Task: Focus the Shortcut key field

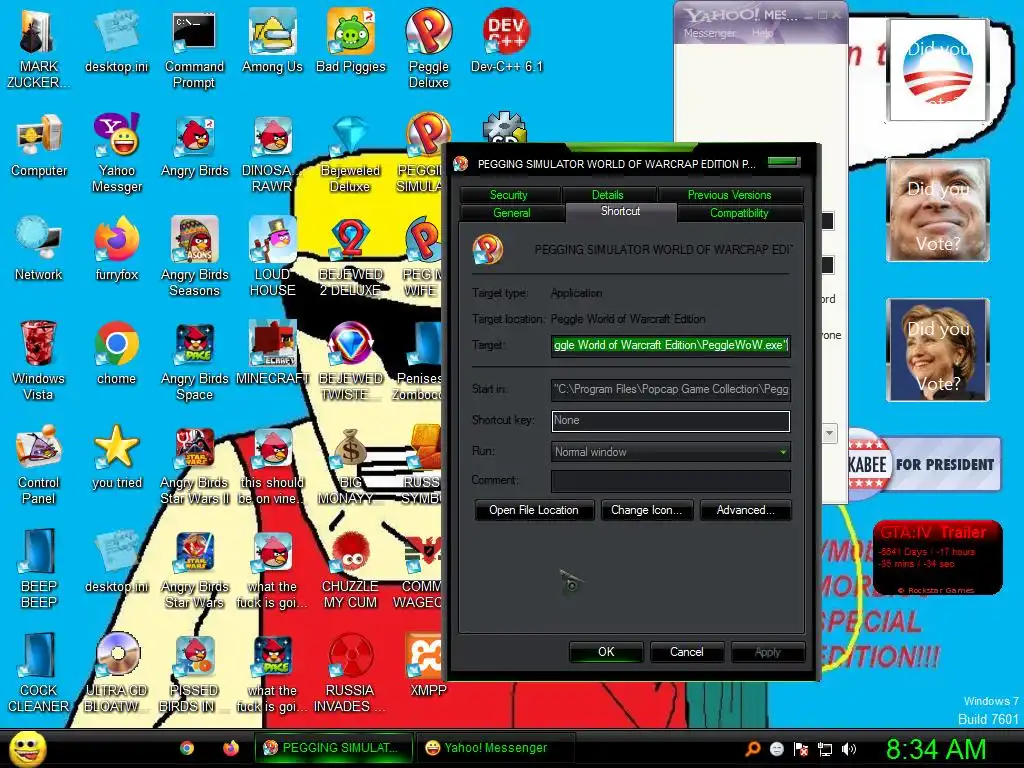Action: [x=671, y=421]
